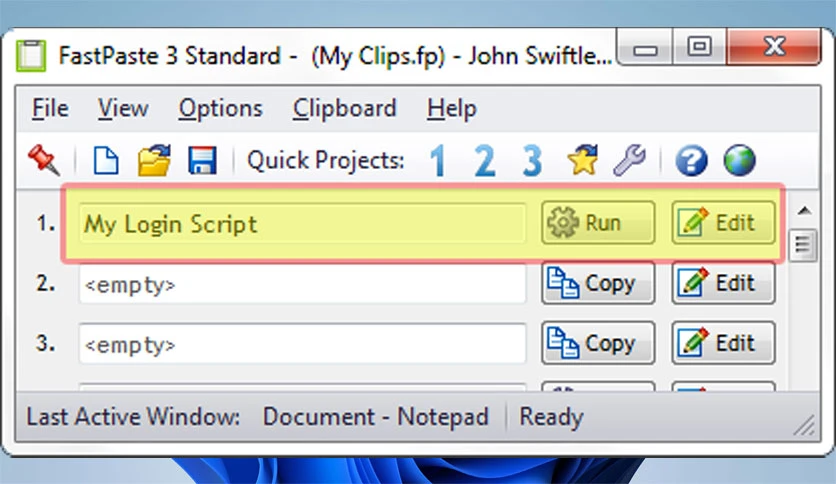Screen dimensions: 836x484
Task: Click the Document - Notepad status text
Action: 375,417
